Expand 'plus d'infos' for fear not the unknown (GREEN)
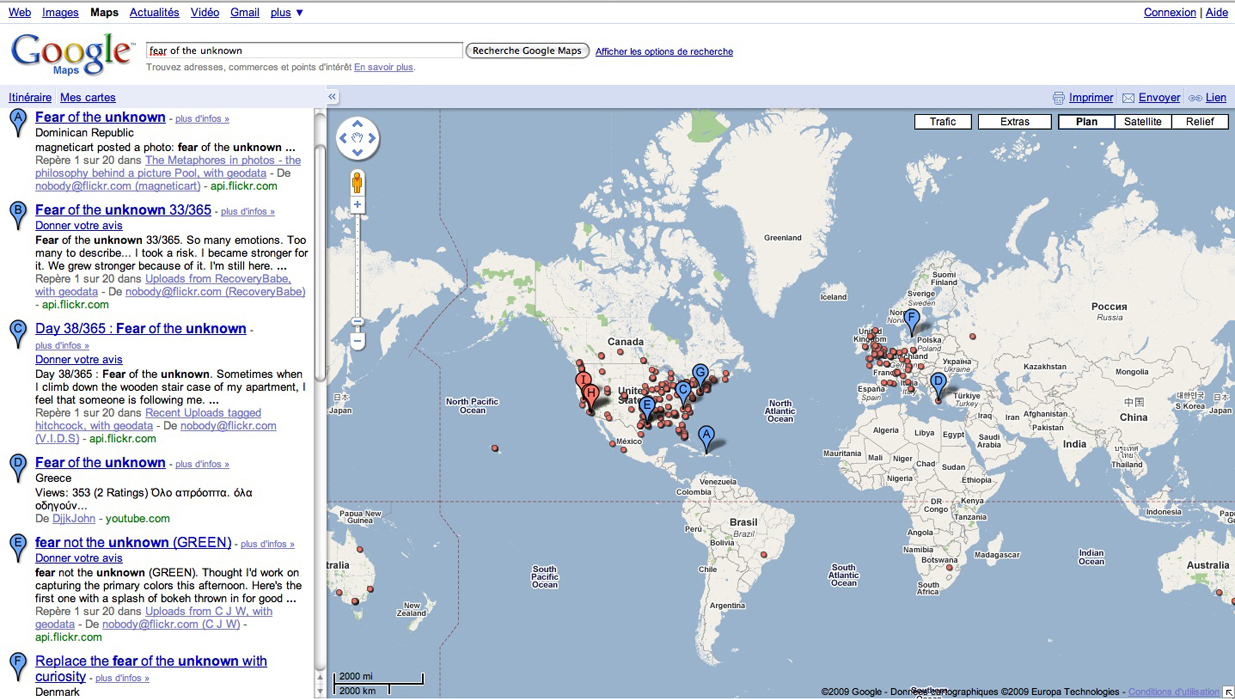1235x699 pixels. [267, 545]
